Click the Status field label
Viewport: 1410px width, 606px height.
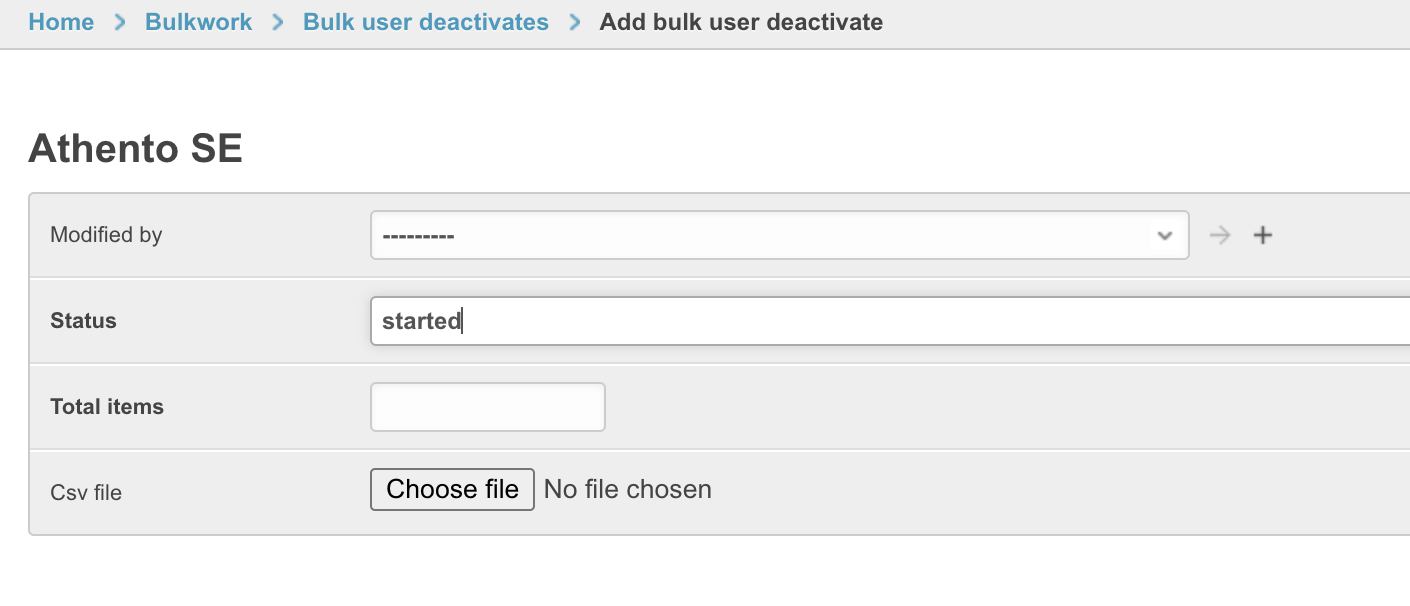click(83, 321)
